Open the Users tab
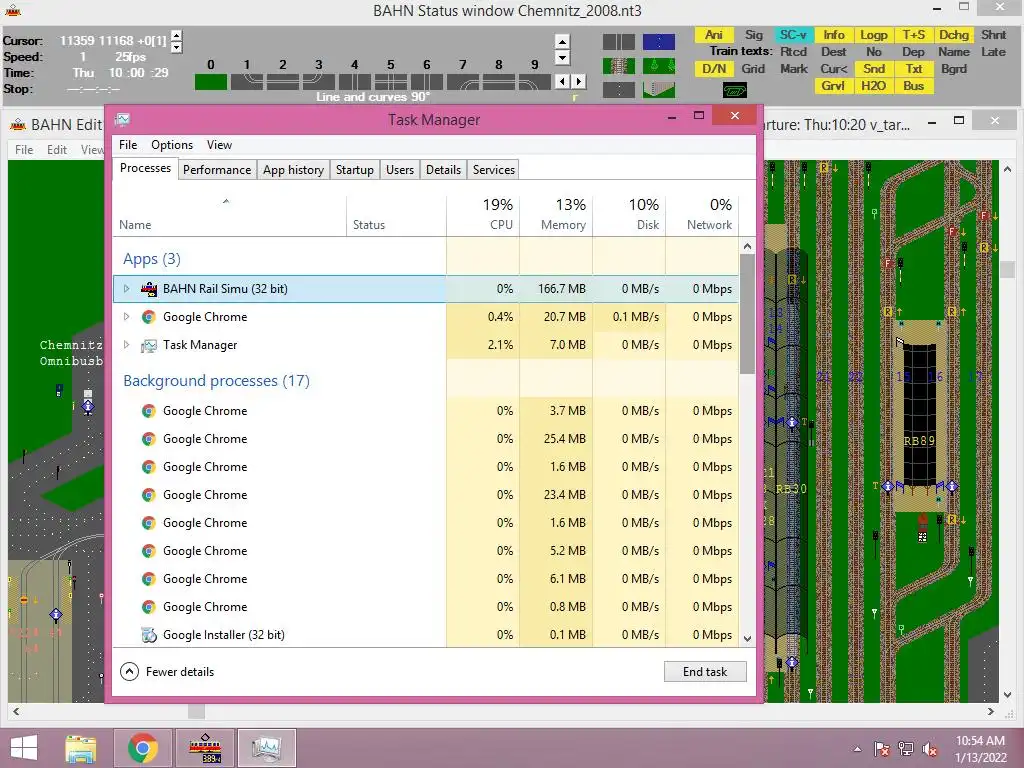This screenshot has width=1024, height=768. [400, 170]
